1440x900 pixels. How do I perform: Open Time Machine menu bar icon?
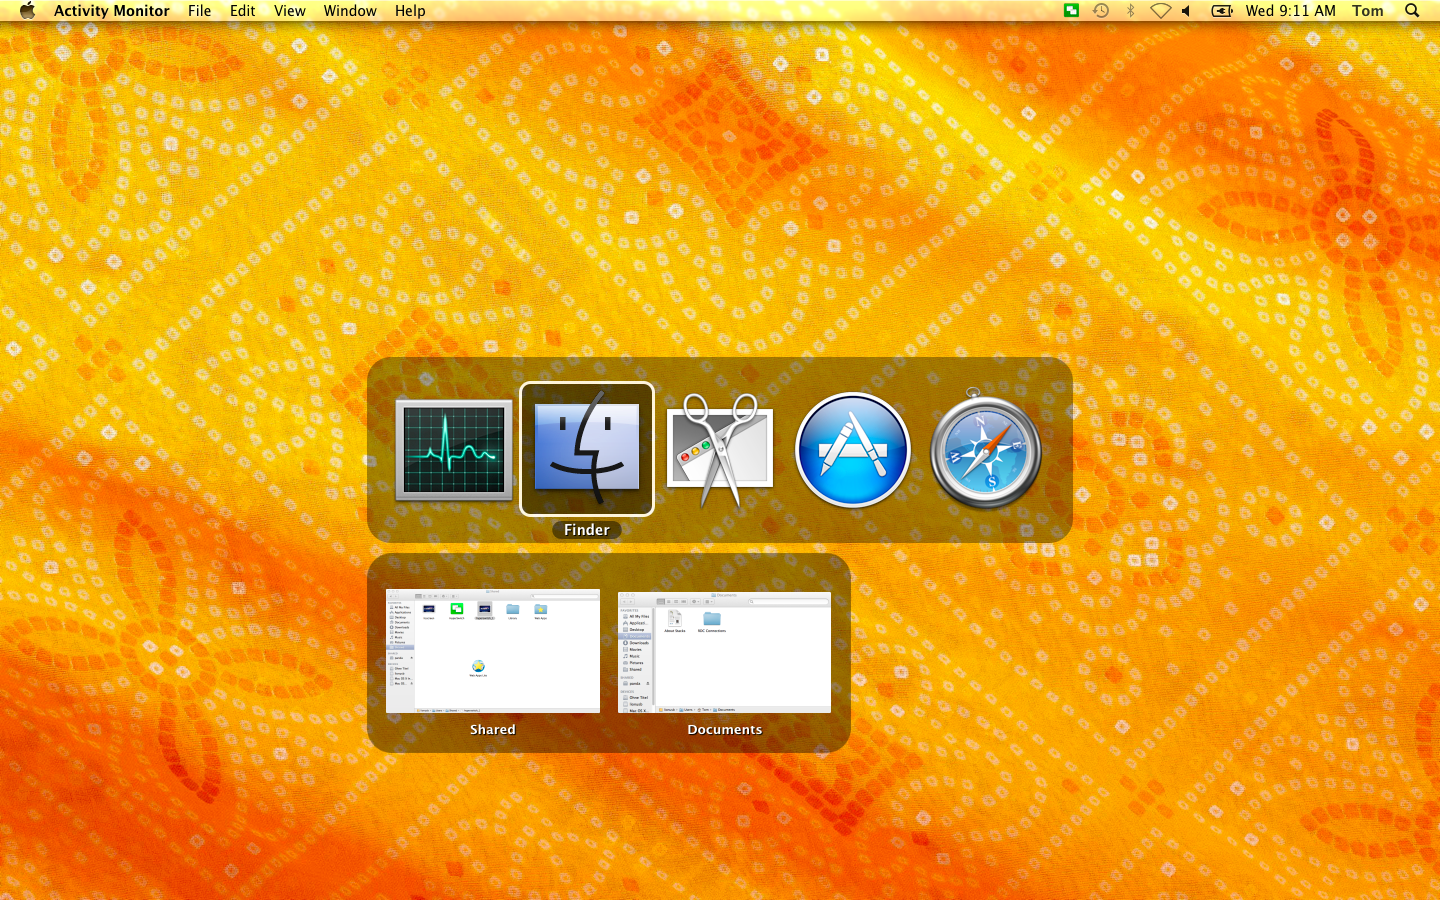click(1101, 11)
